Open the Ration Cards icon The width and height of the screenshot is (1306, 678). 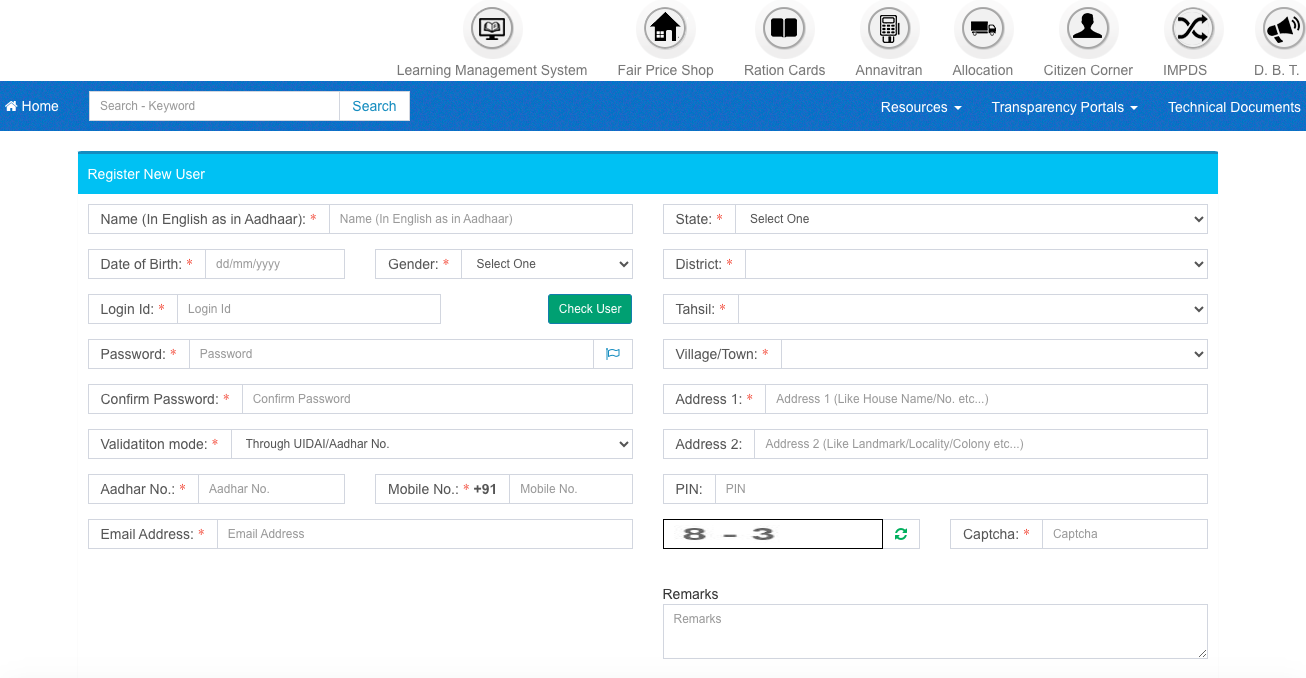click(x=784, y=29)
